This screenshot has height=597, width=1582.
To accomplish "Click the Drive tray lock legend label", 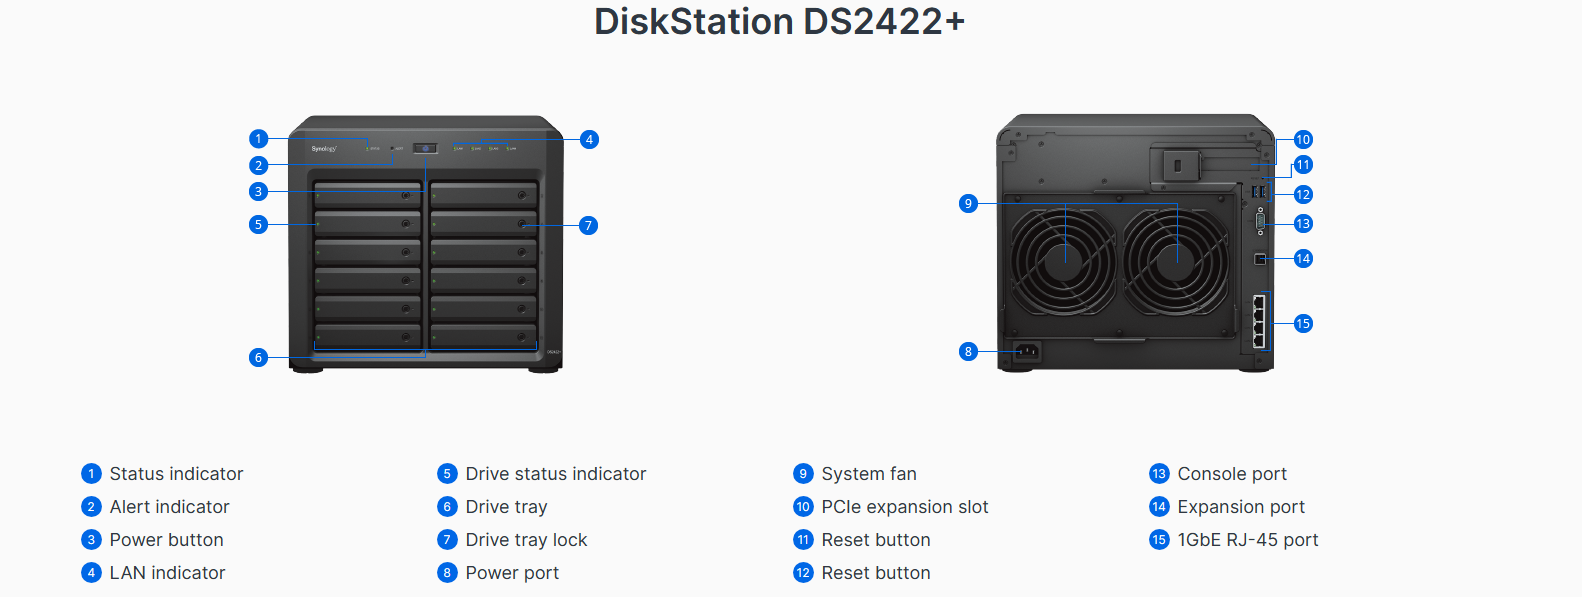I will pos(526,540).
